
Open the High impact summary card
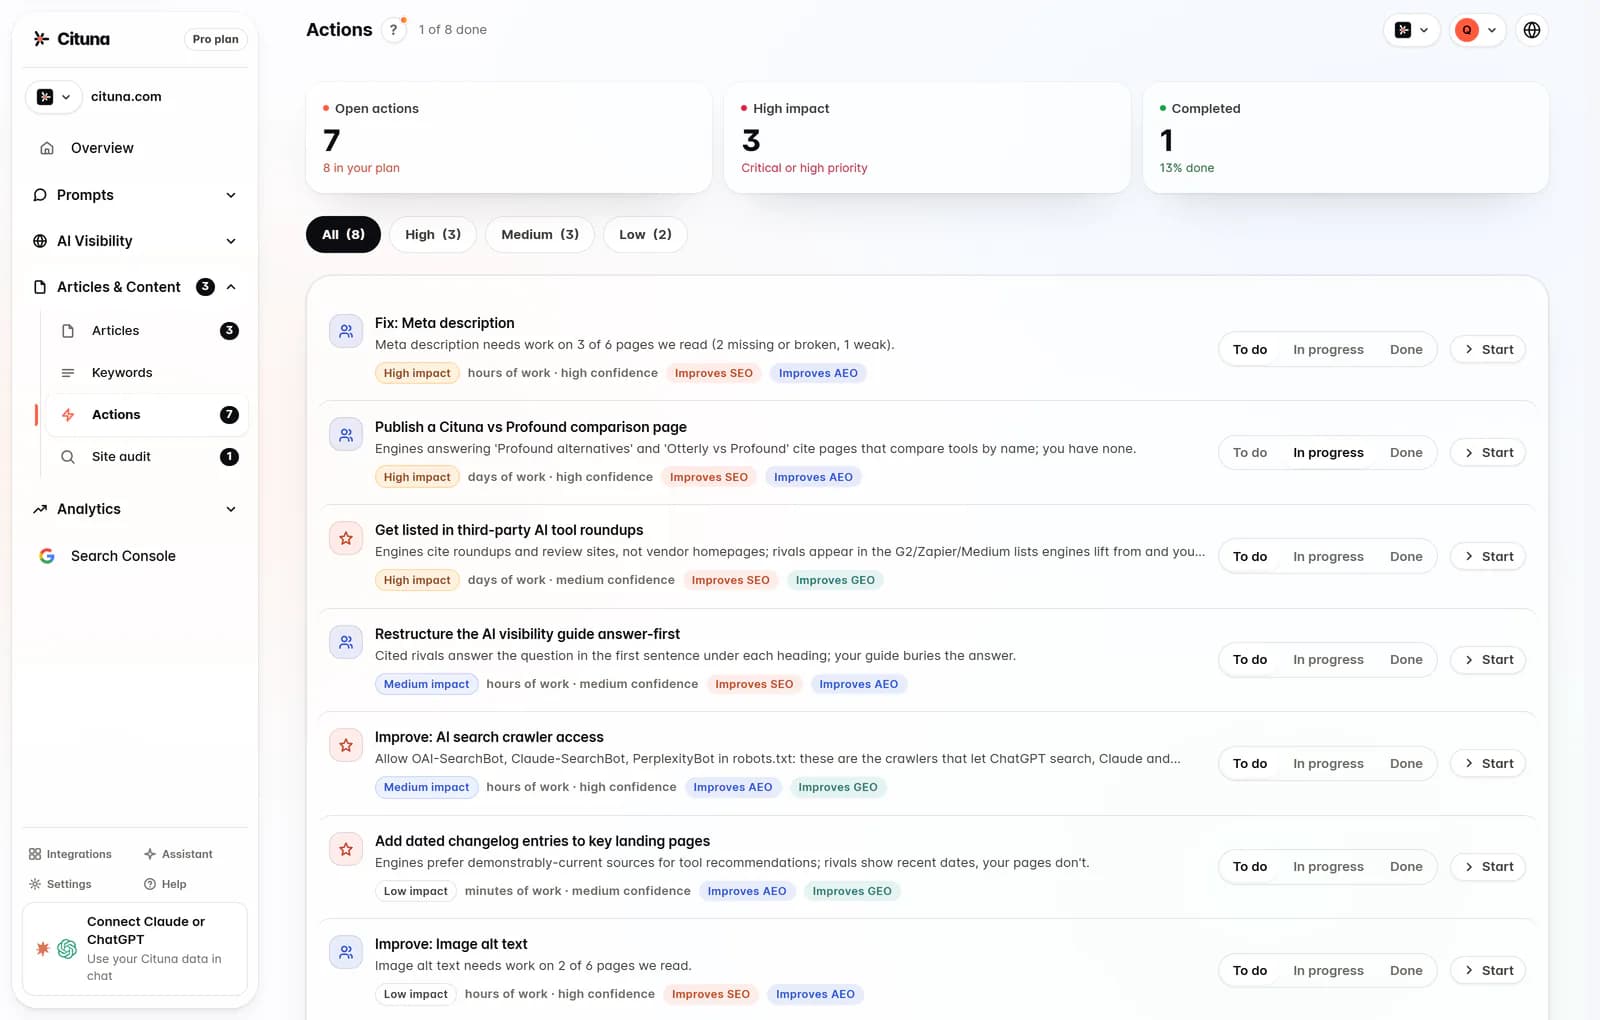(927, 138)
